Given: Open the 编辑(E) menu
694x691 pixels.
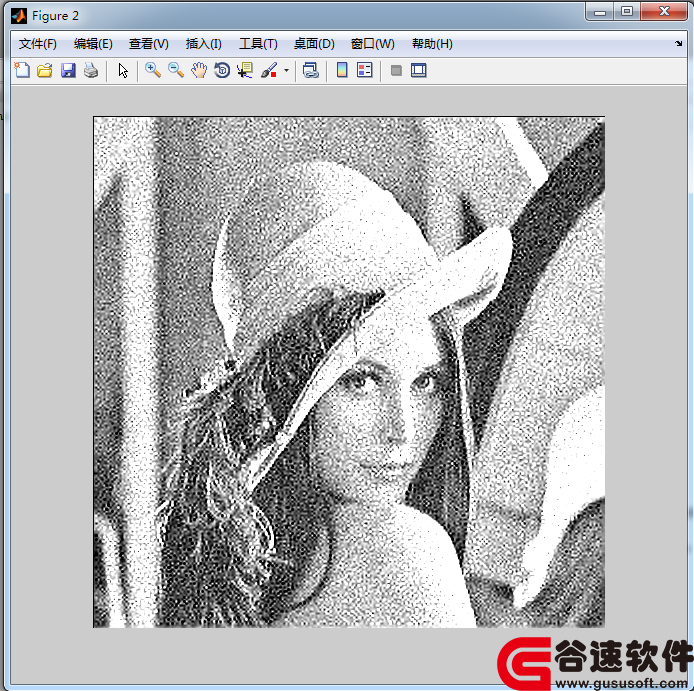Looking at the screenshot, I should [x=93, y=44].
